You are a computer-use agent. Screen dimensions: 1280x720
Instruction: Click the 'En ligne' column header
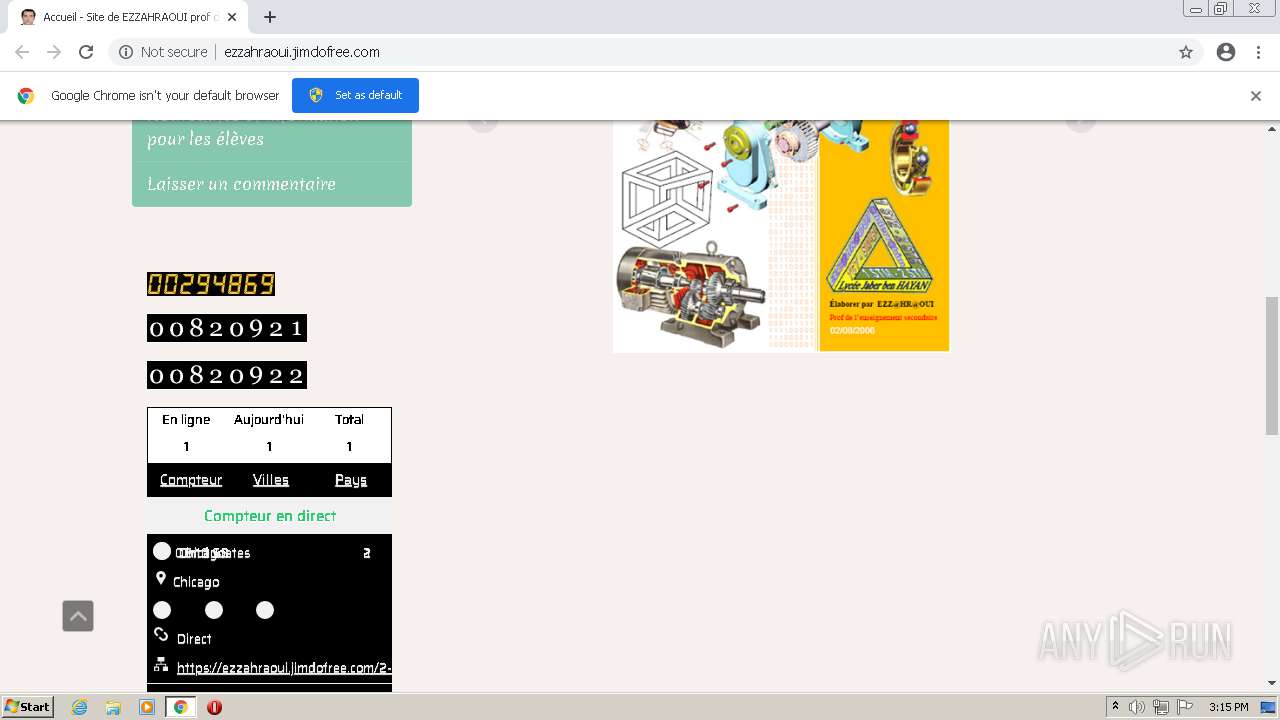pos(186,420)
